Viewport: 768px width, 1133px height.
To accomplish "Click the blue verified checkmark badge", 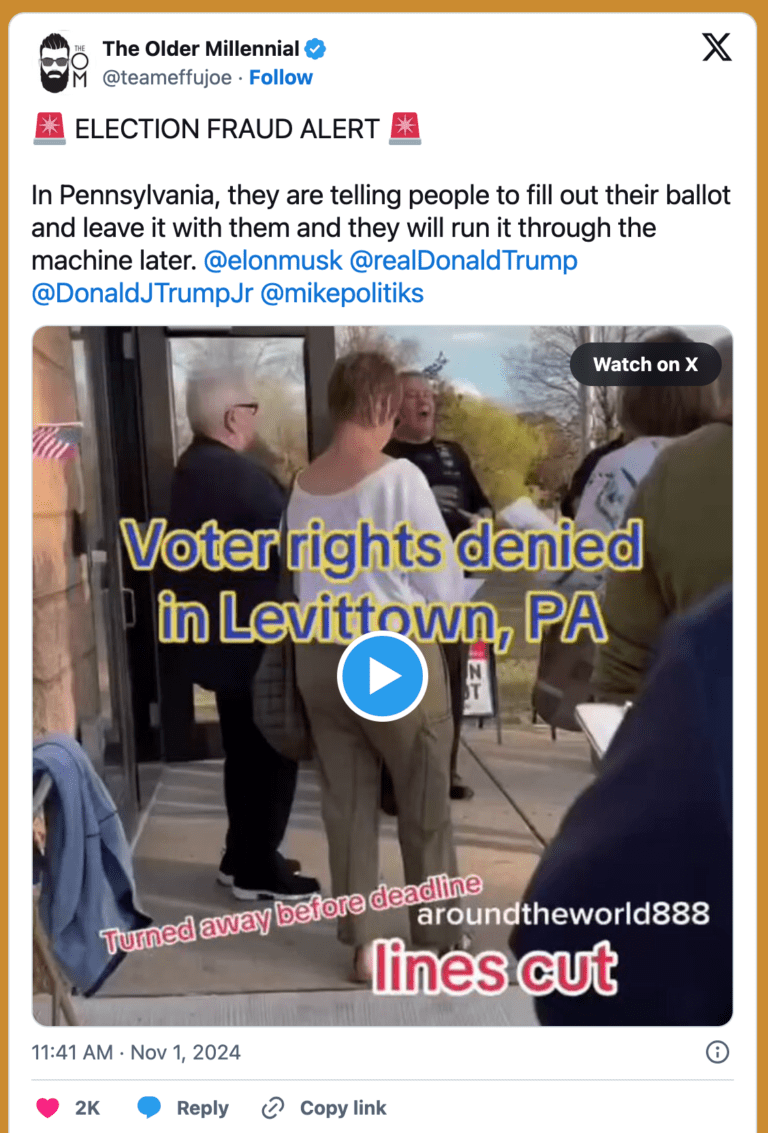I will pos(315,49).
